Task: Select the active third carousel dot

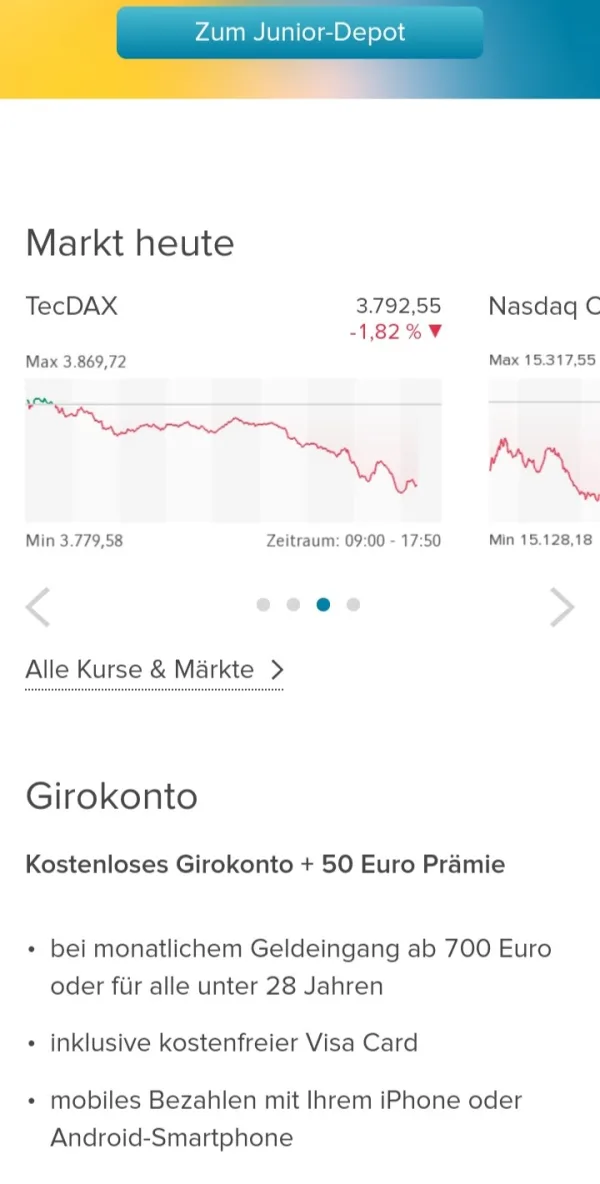Action: point(323,604)
